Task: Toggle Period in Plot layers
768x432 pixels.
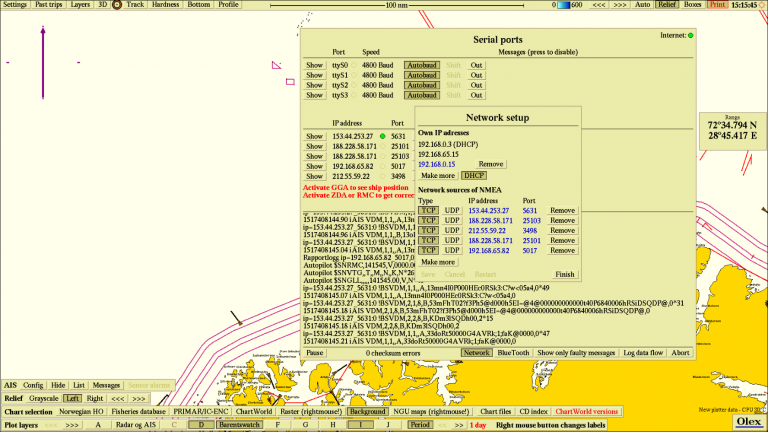Action: tap(420, 425)
